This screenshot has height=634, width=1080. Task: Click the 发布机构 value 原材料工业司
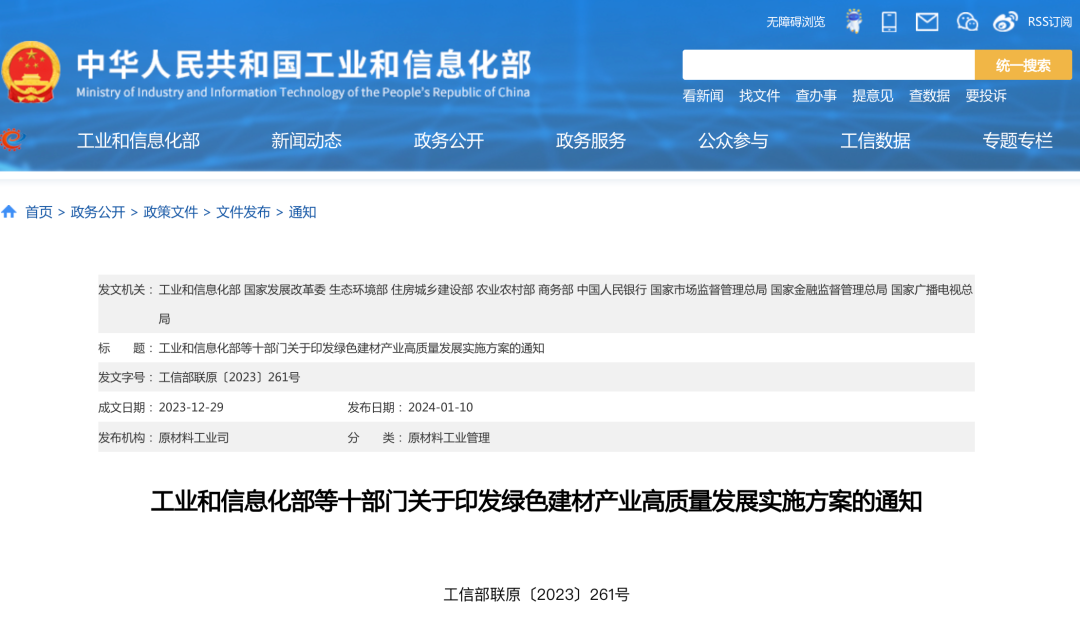coord(194,438)
